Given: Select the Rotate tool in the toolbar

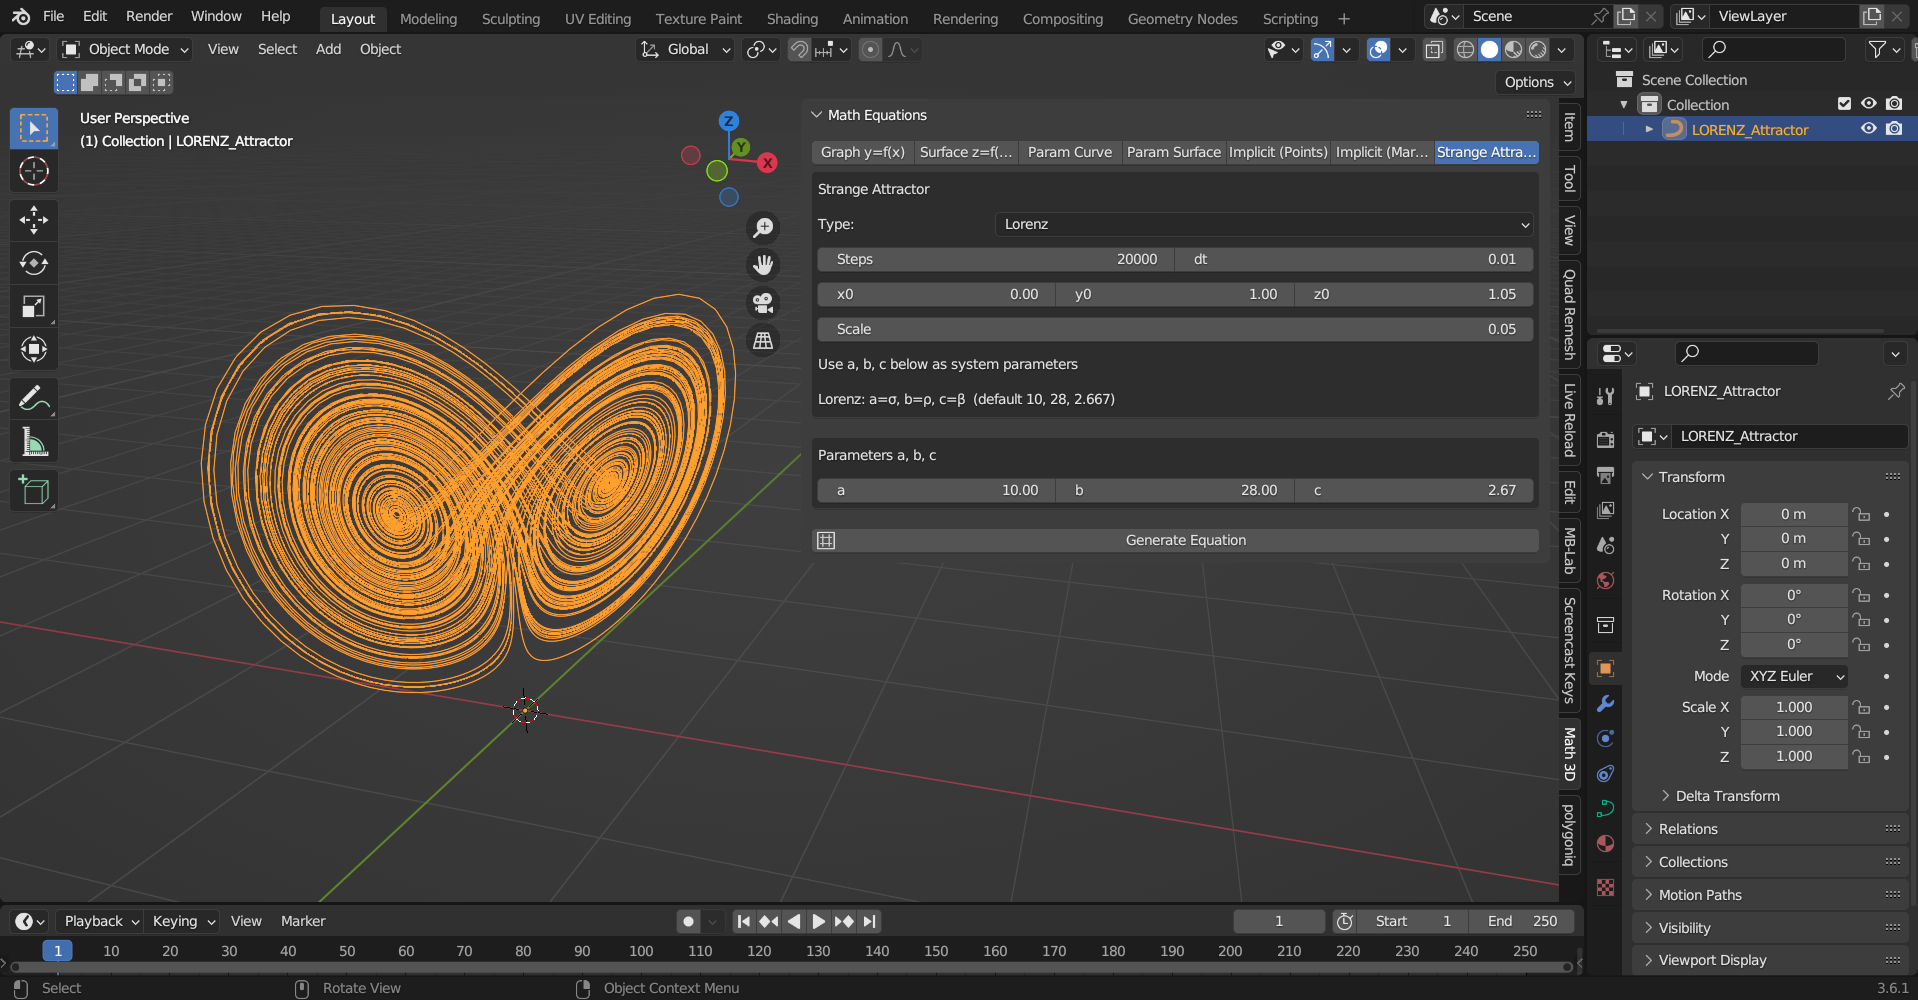Looking at the screenshot, I should point(33,263).
